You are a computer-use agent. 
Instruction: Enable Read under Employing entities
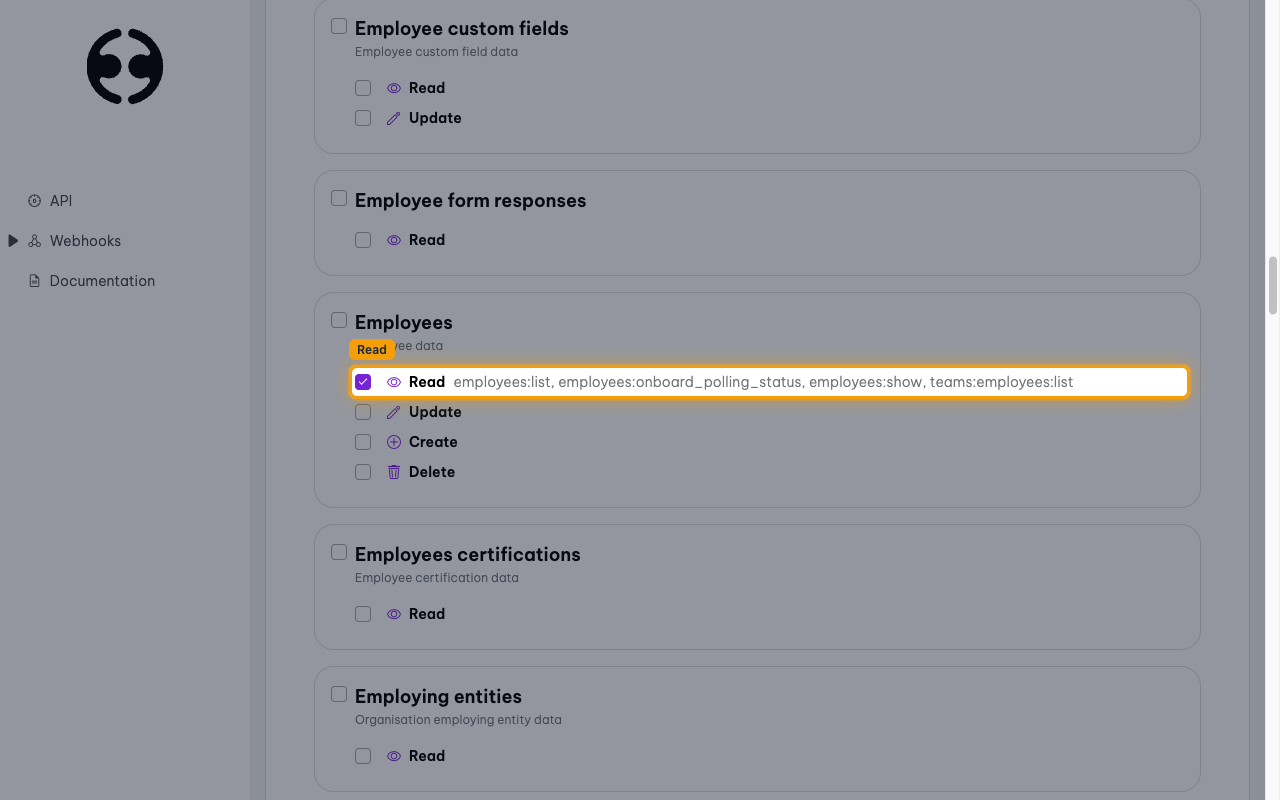363,756
